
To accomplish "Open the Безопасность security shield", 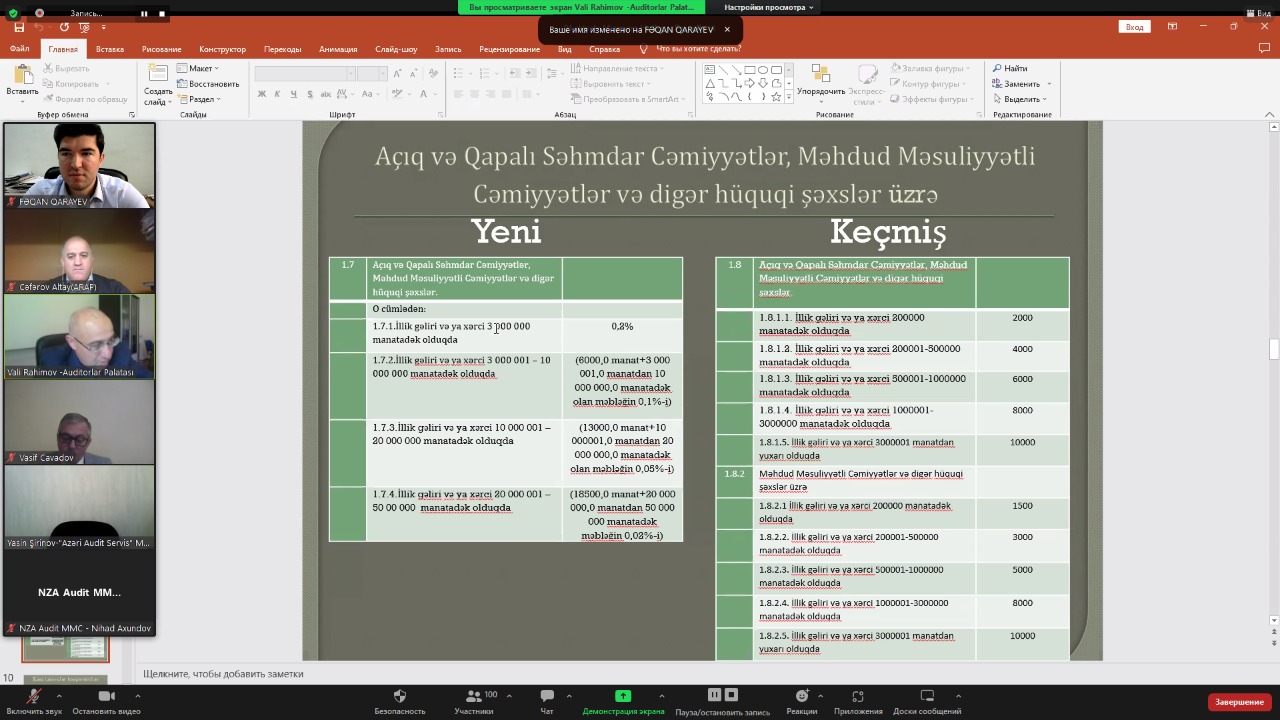I will click(400, 697).
